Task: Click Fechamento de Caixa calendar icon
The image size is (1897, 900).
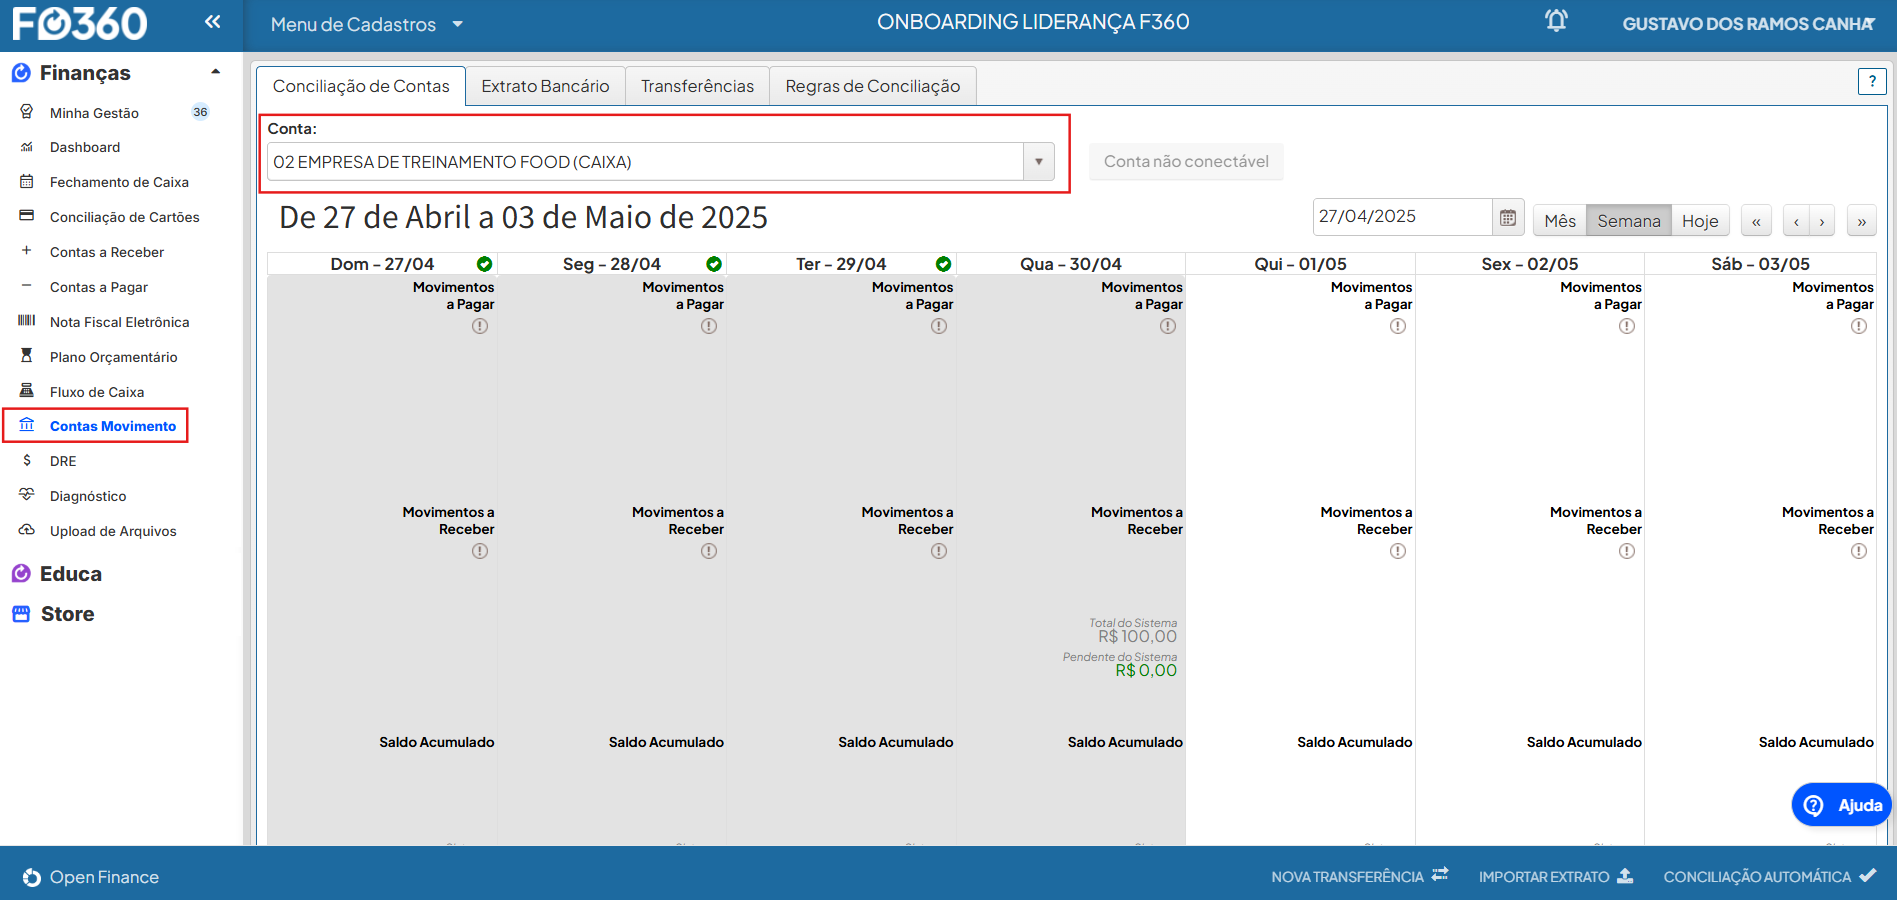Action: [x=27, y=182]
